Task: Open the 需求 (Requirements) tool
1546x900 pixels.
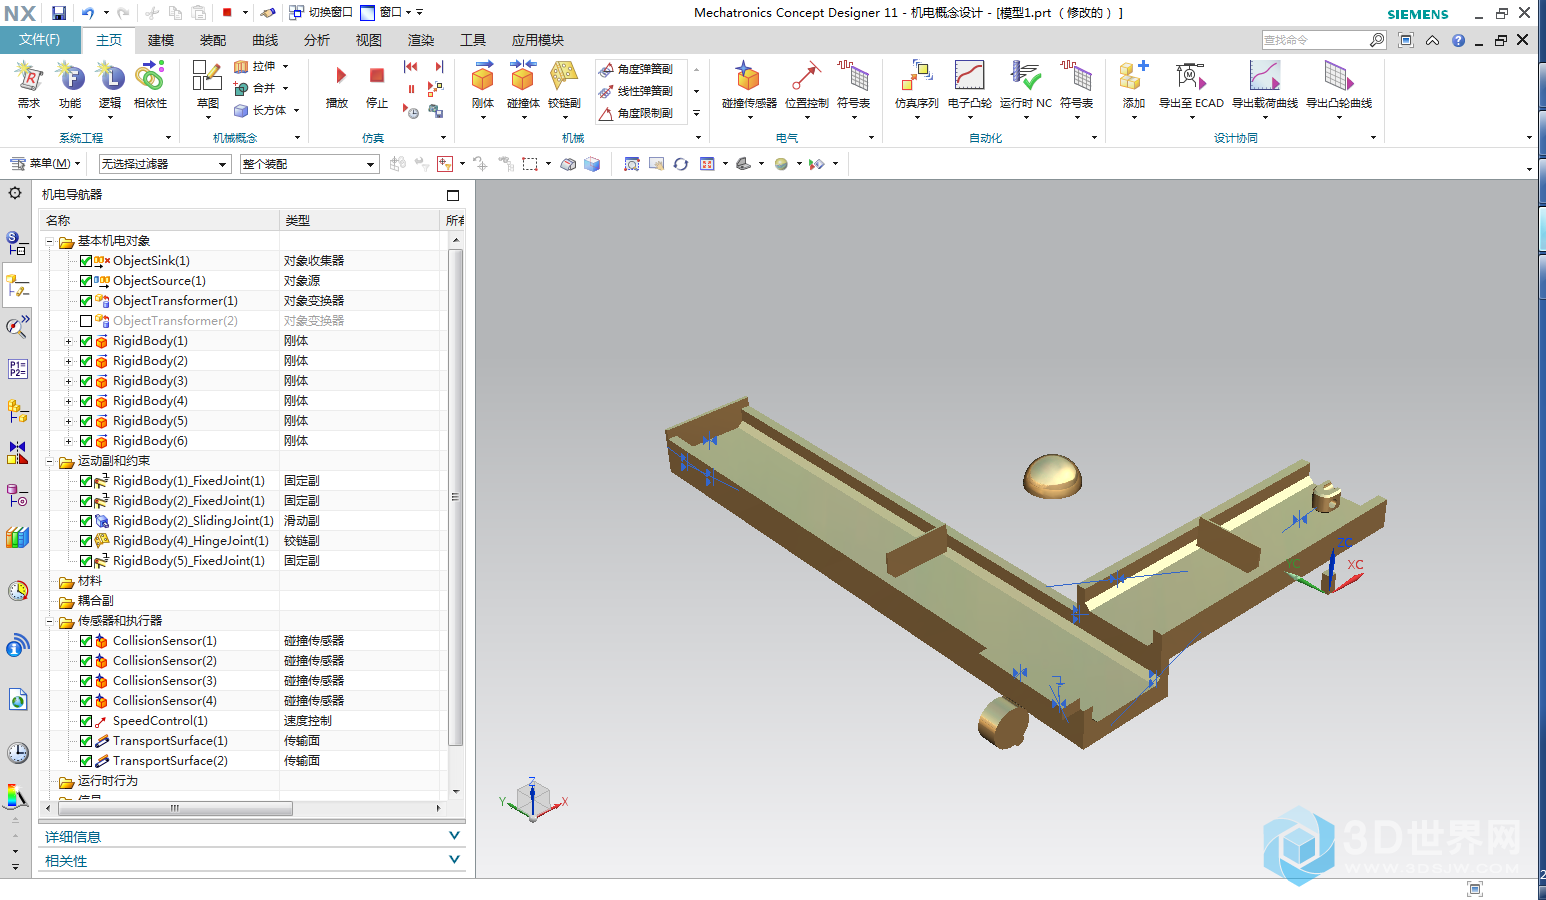Action: 28,84
